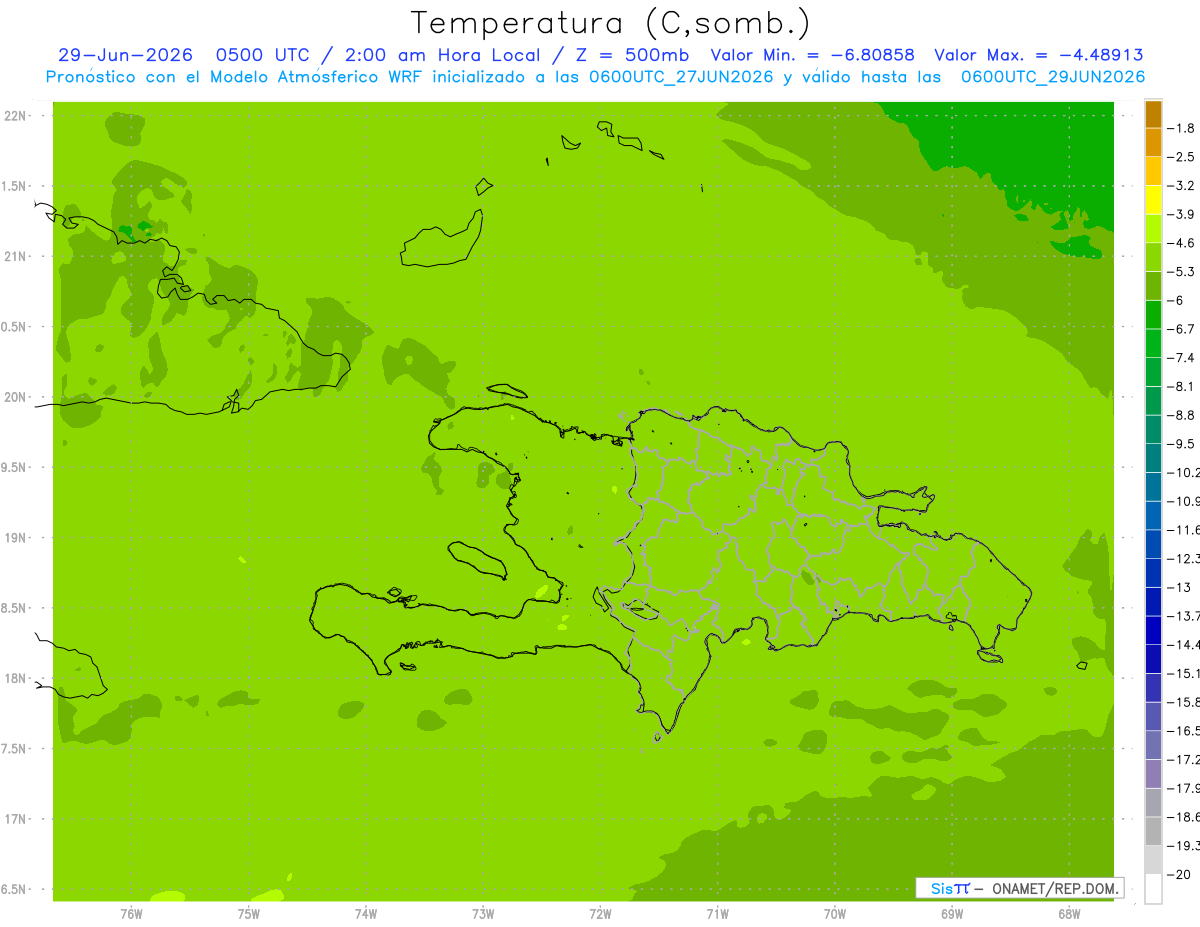This screenshot has height=927, width=1200.
Task: Click the "76W" longitude label
Action: coord(131,913)
